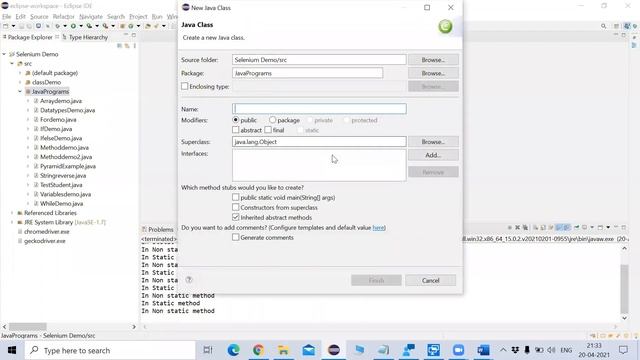Screen dimensions: 640x360
Task: Open the Source menu
Action: (x=39, y=16)
